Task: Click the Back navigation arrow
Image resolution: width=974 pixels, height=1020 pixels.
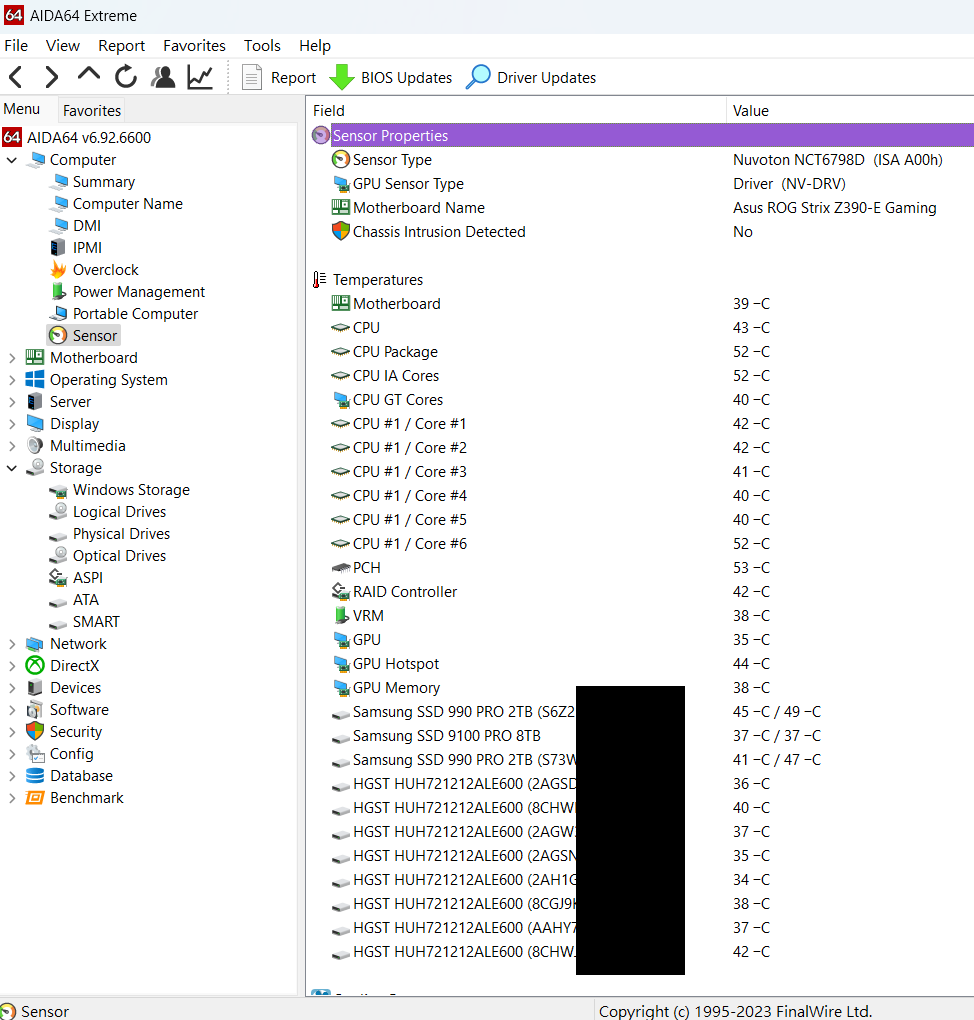Action: click(16, 77)
